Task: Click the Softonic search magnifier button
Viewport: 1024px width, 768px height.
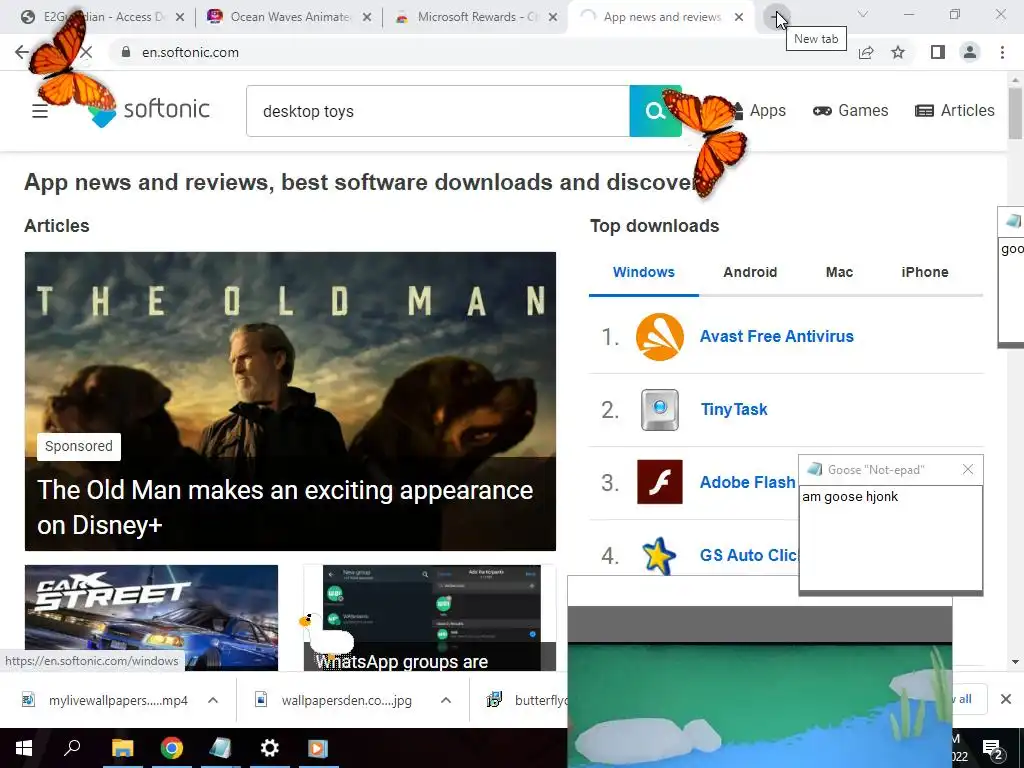Action: 655,111
